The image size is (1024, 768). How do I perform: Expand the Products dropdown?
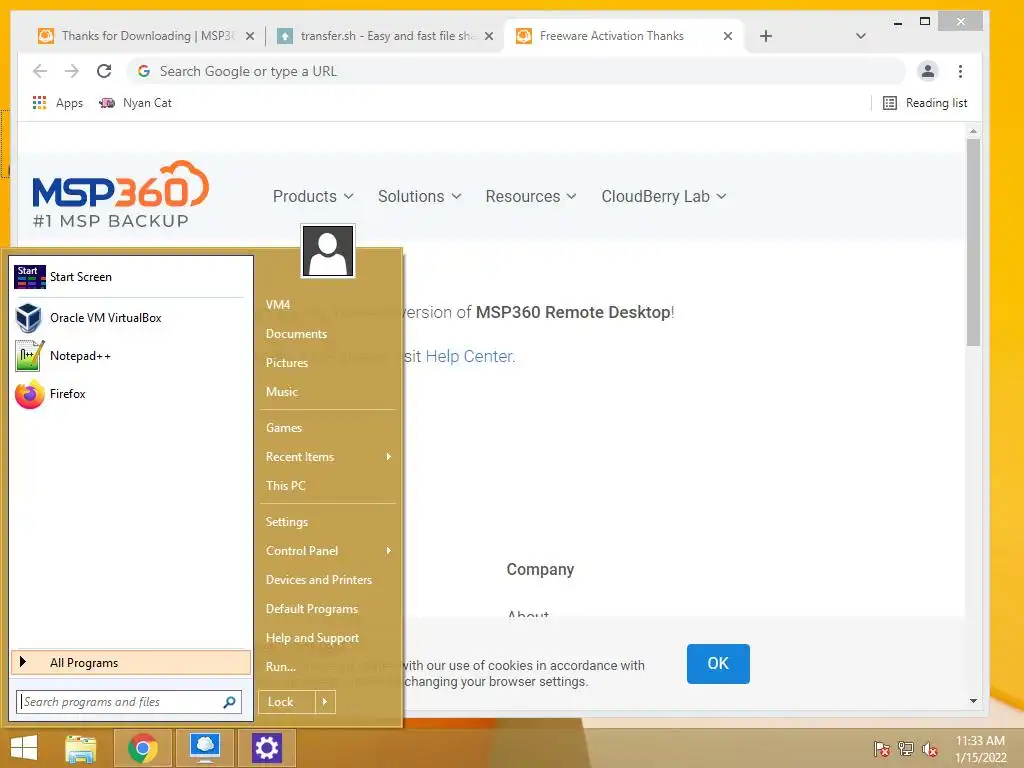[313, 197]
